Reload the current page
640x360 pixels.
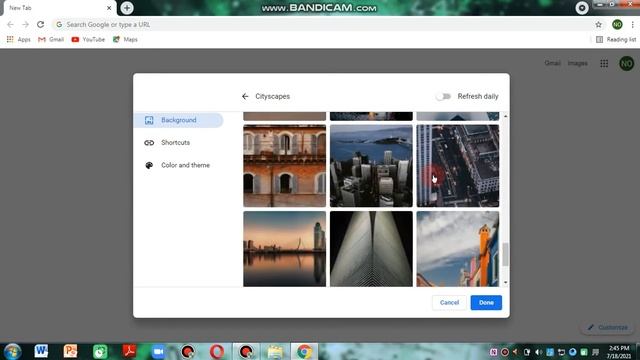point(40,24)
